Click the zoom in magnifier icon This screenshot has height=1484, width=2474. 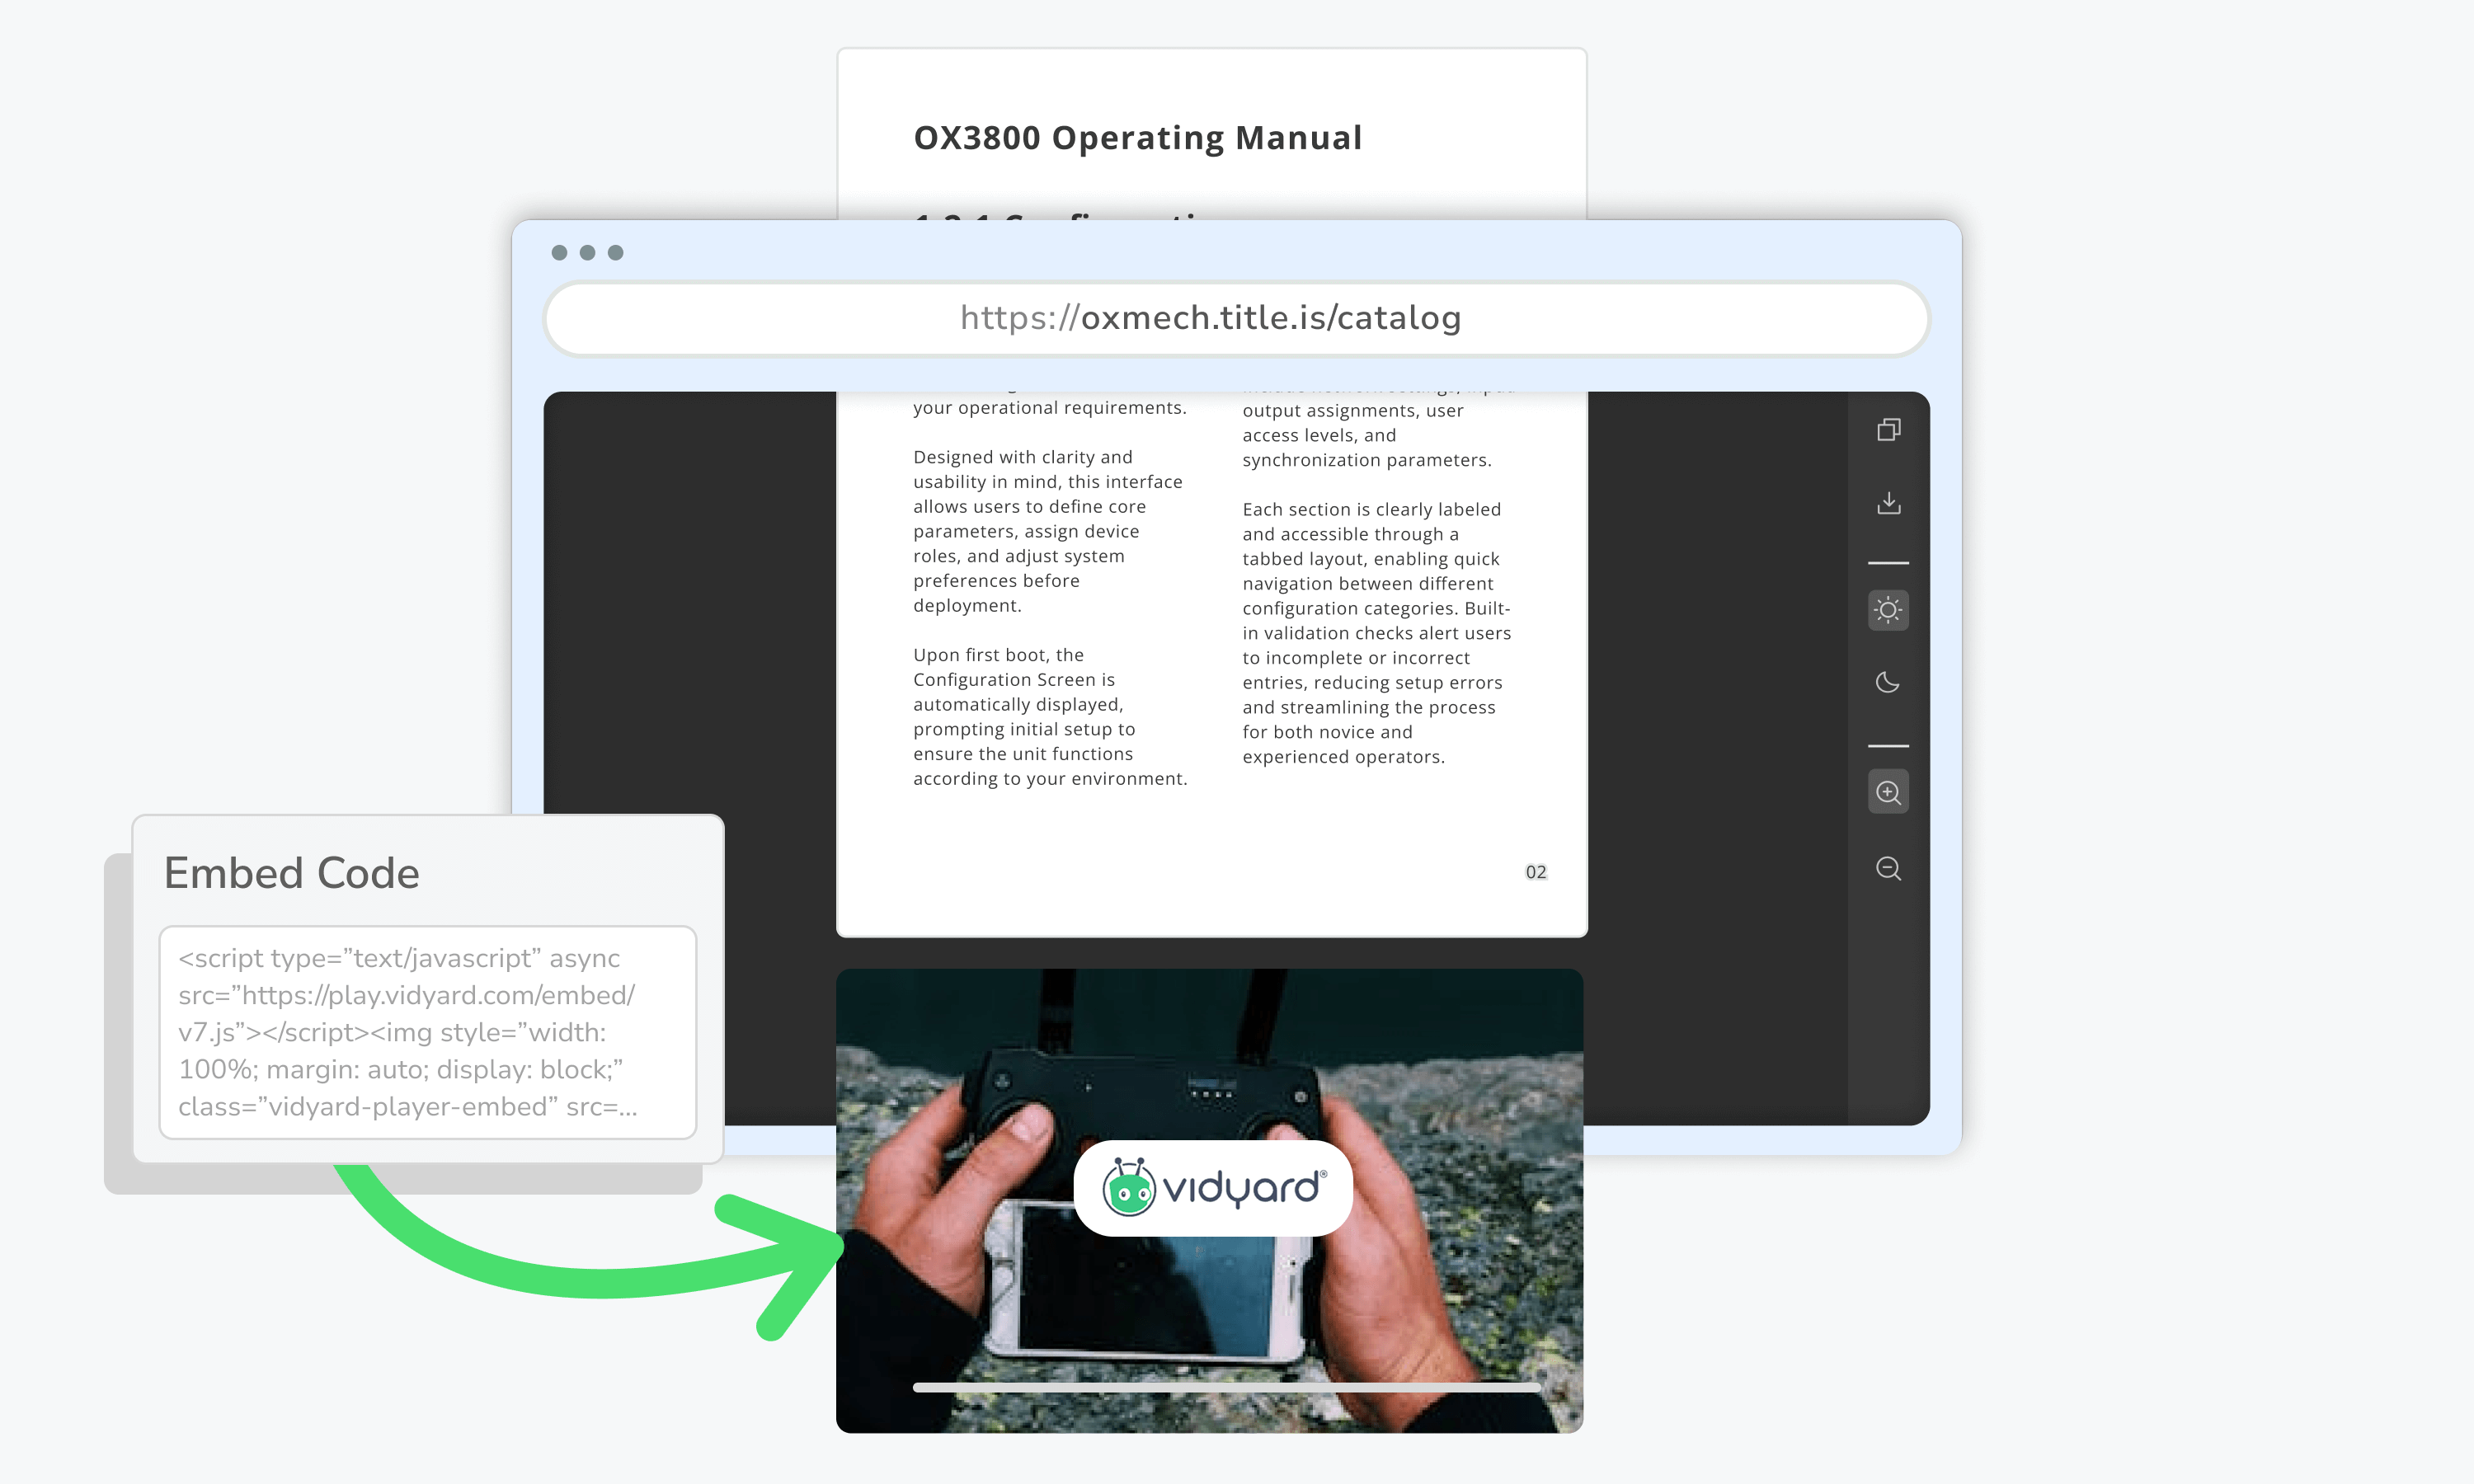pyautogui.click(x=1888, y=792)
